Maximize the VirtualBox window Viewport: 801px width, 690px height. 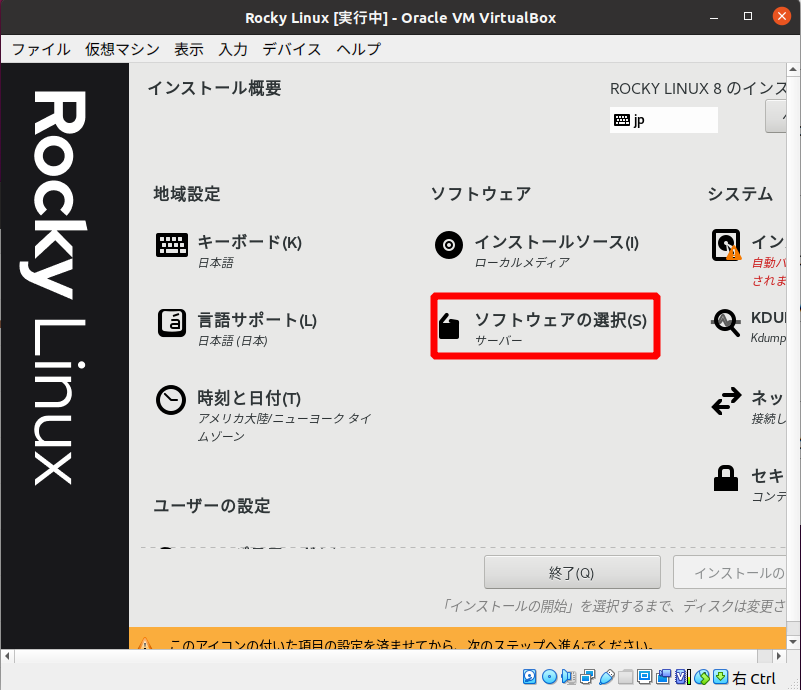tap(748, 16)
